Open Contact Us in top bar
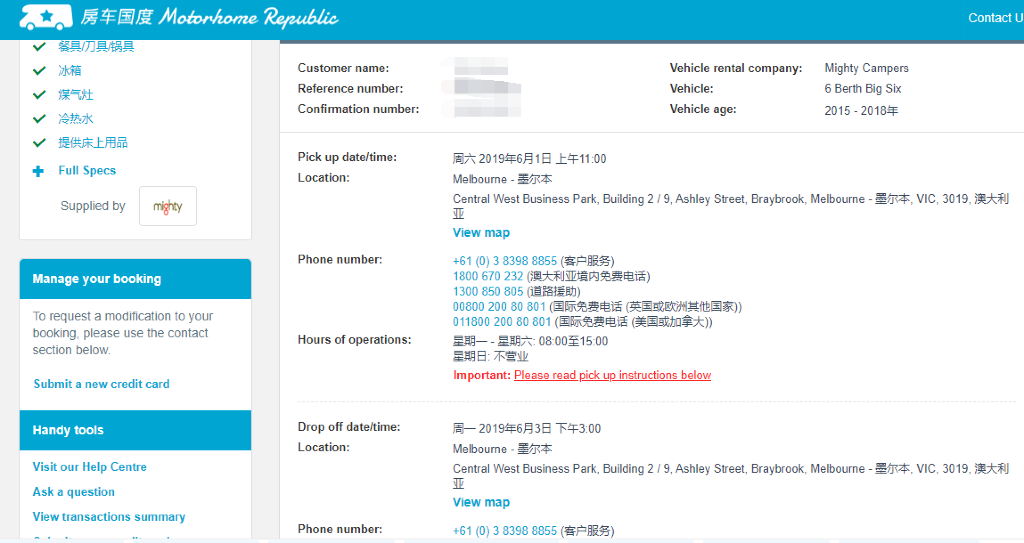 pos(994,18)
